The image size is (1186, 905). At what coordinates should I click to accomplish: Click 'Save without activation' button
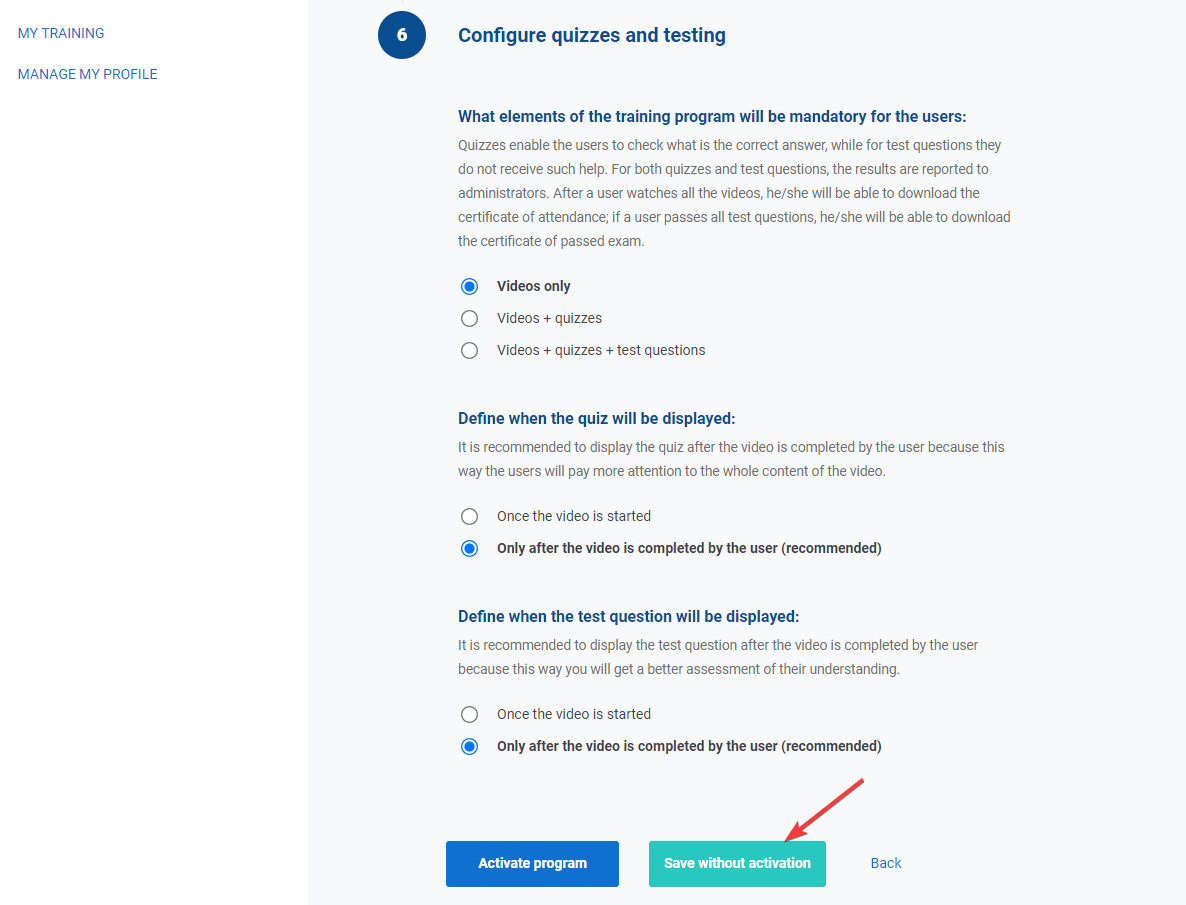point(737,863)
